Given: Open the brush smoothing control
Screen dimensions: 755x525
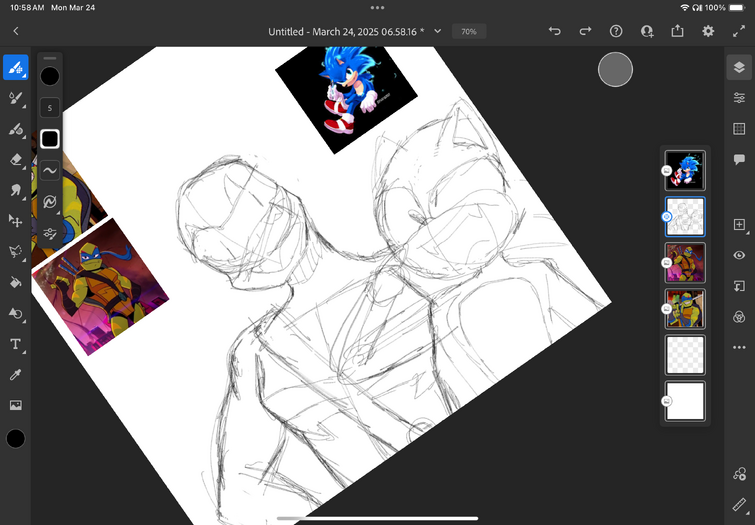Looking at the screenshot, I should (50, 171).
